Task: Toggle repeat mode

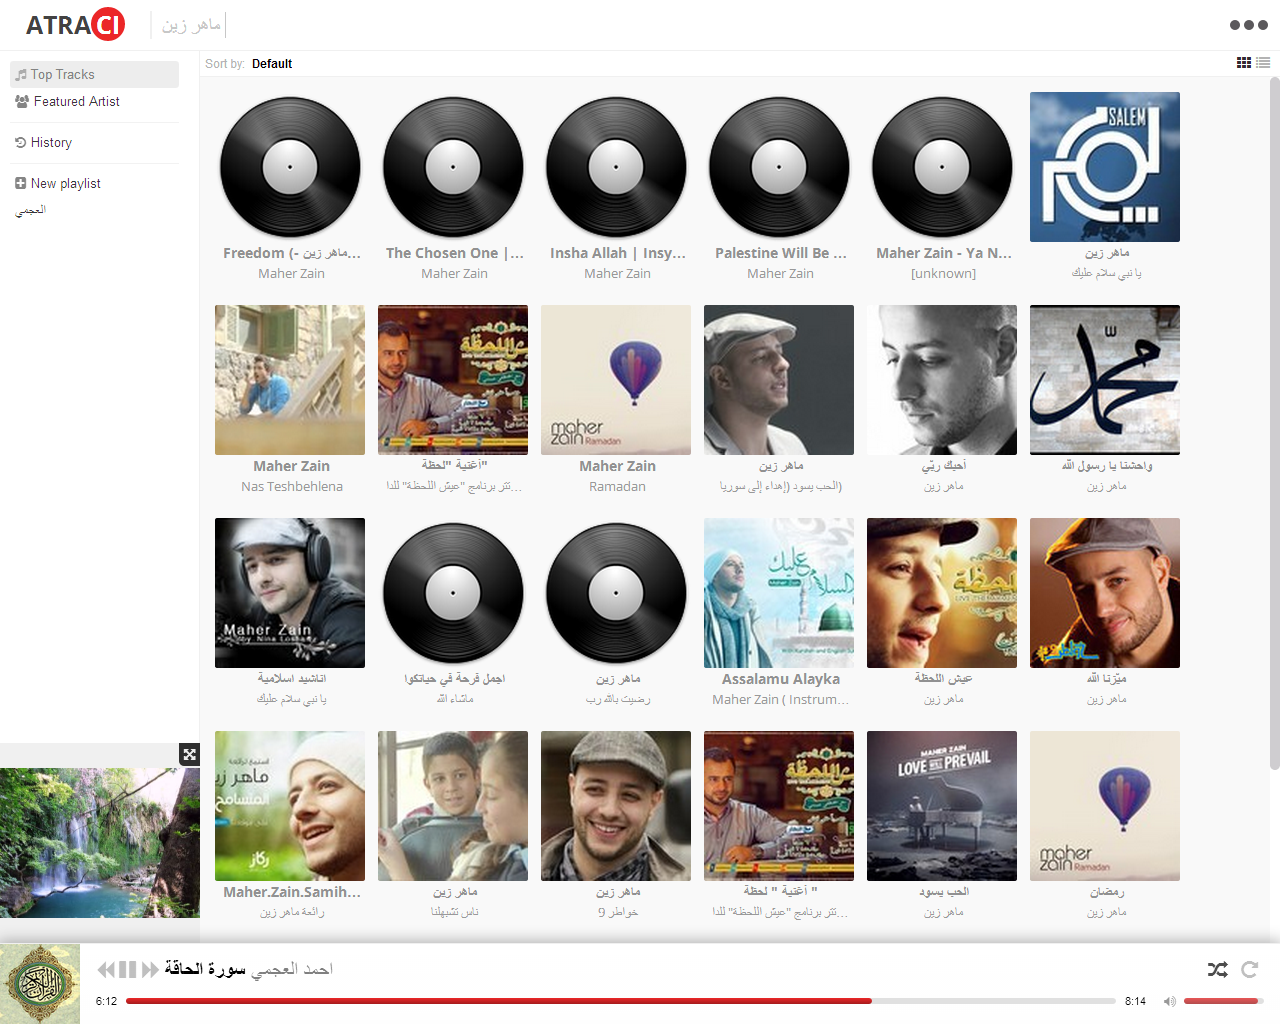Action: click(x=1249, y=969)
